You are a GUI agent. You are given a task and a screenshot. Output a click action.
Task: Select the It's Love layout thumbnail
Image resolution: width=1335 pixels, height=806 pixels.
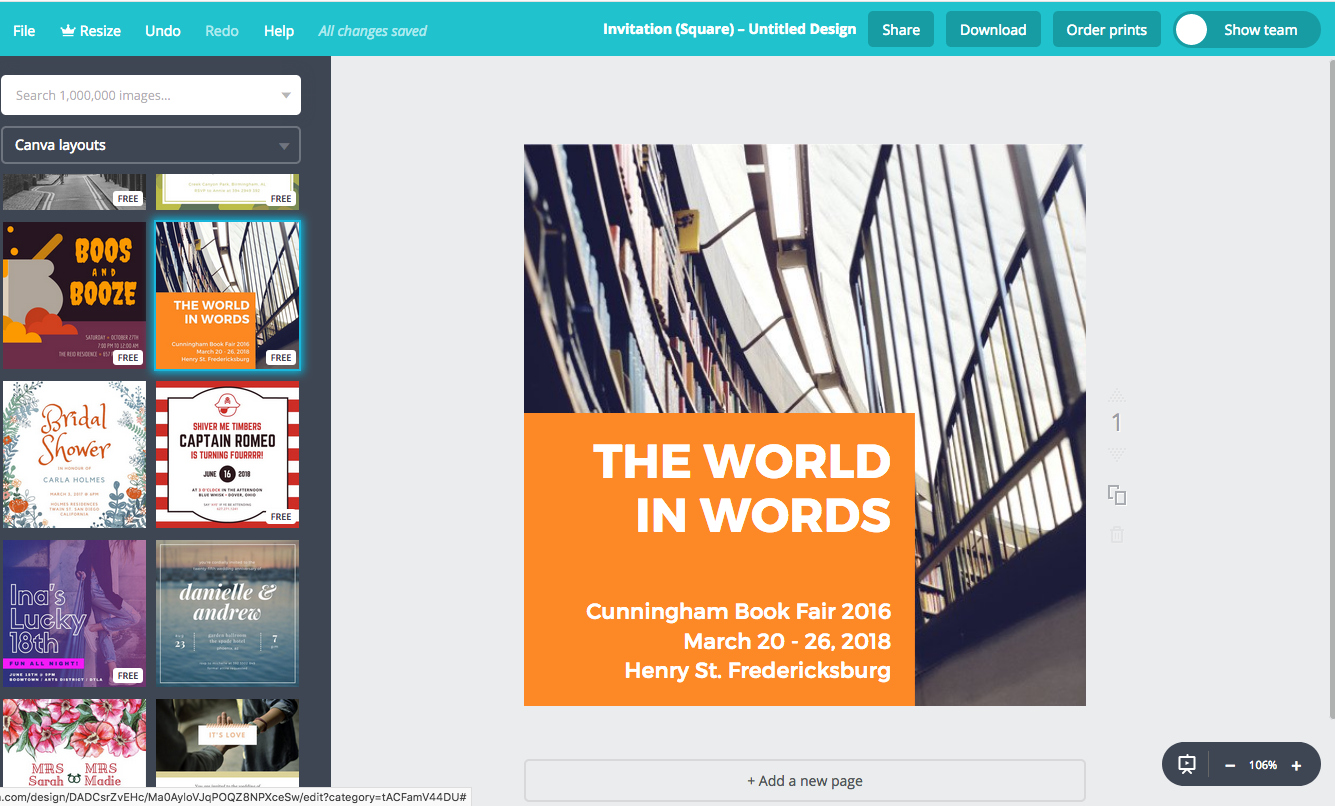(x=227, y=743)
